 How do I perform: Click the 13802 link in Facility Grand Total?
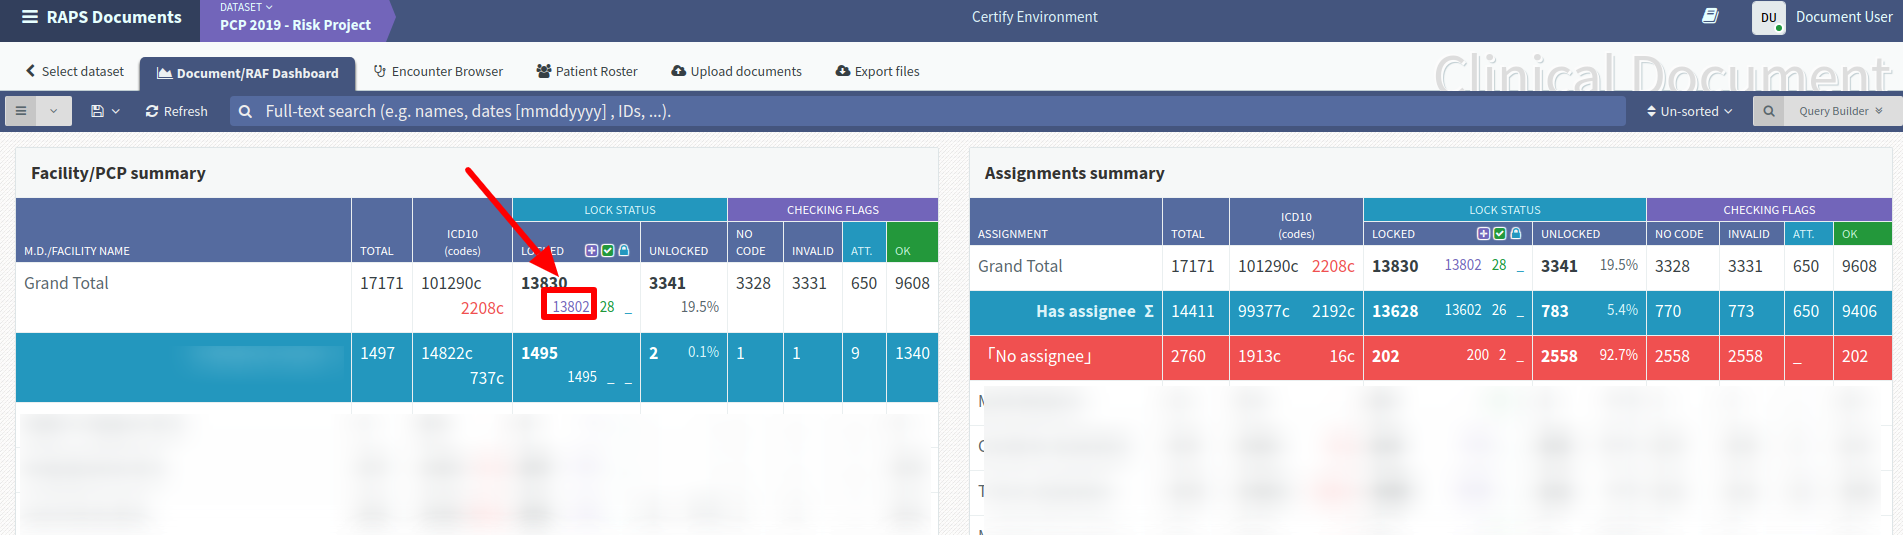[x=571, y=306]
